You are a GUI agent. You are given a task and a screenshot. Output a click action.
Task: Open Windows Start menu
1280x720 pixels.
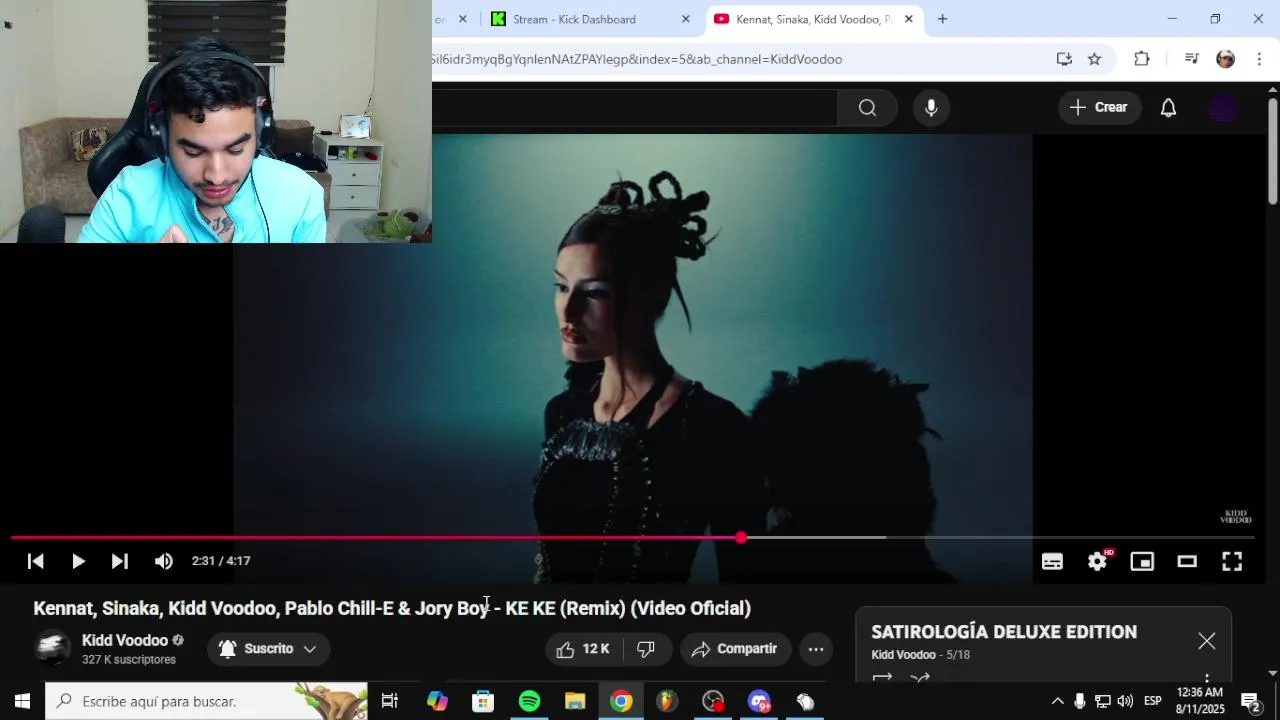[22, 701]
